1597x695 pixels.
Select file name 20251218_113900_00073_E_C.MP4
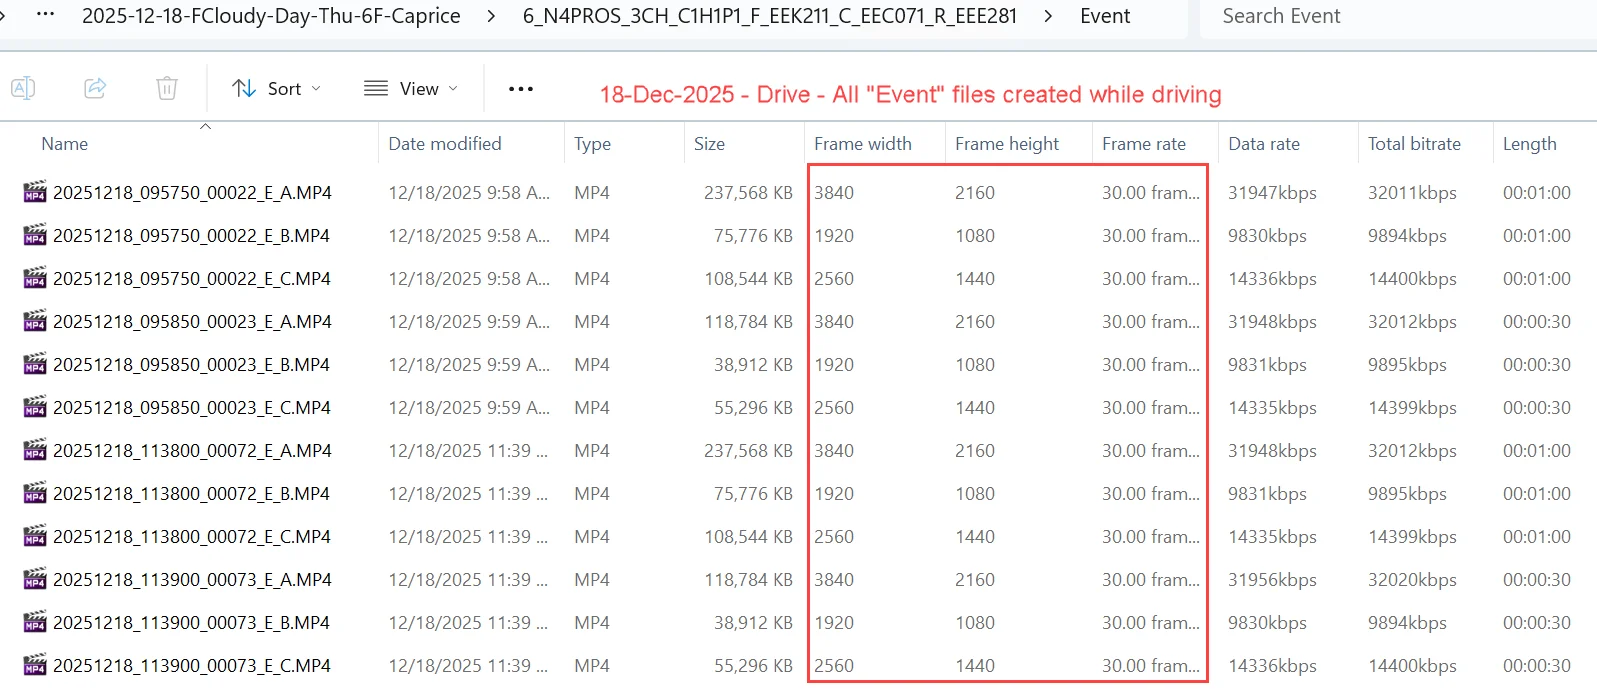[x=192, y=666]
